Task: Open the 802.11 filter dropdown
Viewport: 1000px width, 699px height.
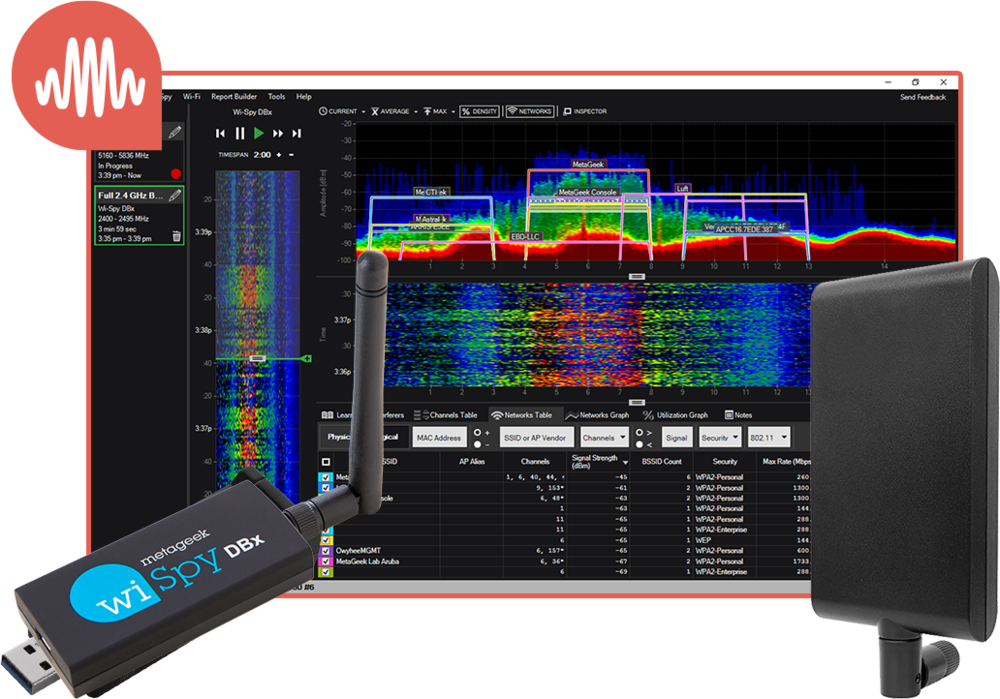Action: point(769,438)
